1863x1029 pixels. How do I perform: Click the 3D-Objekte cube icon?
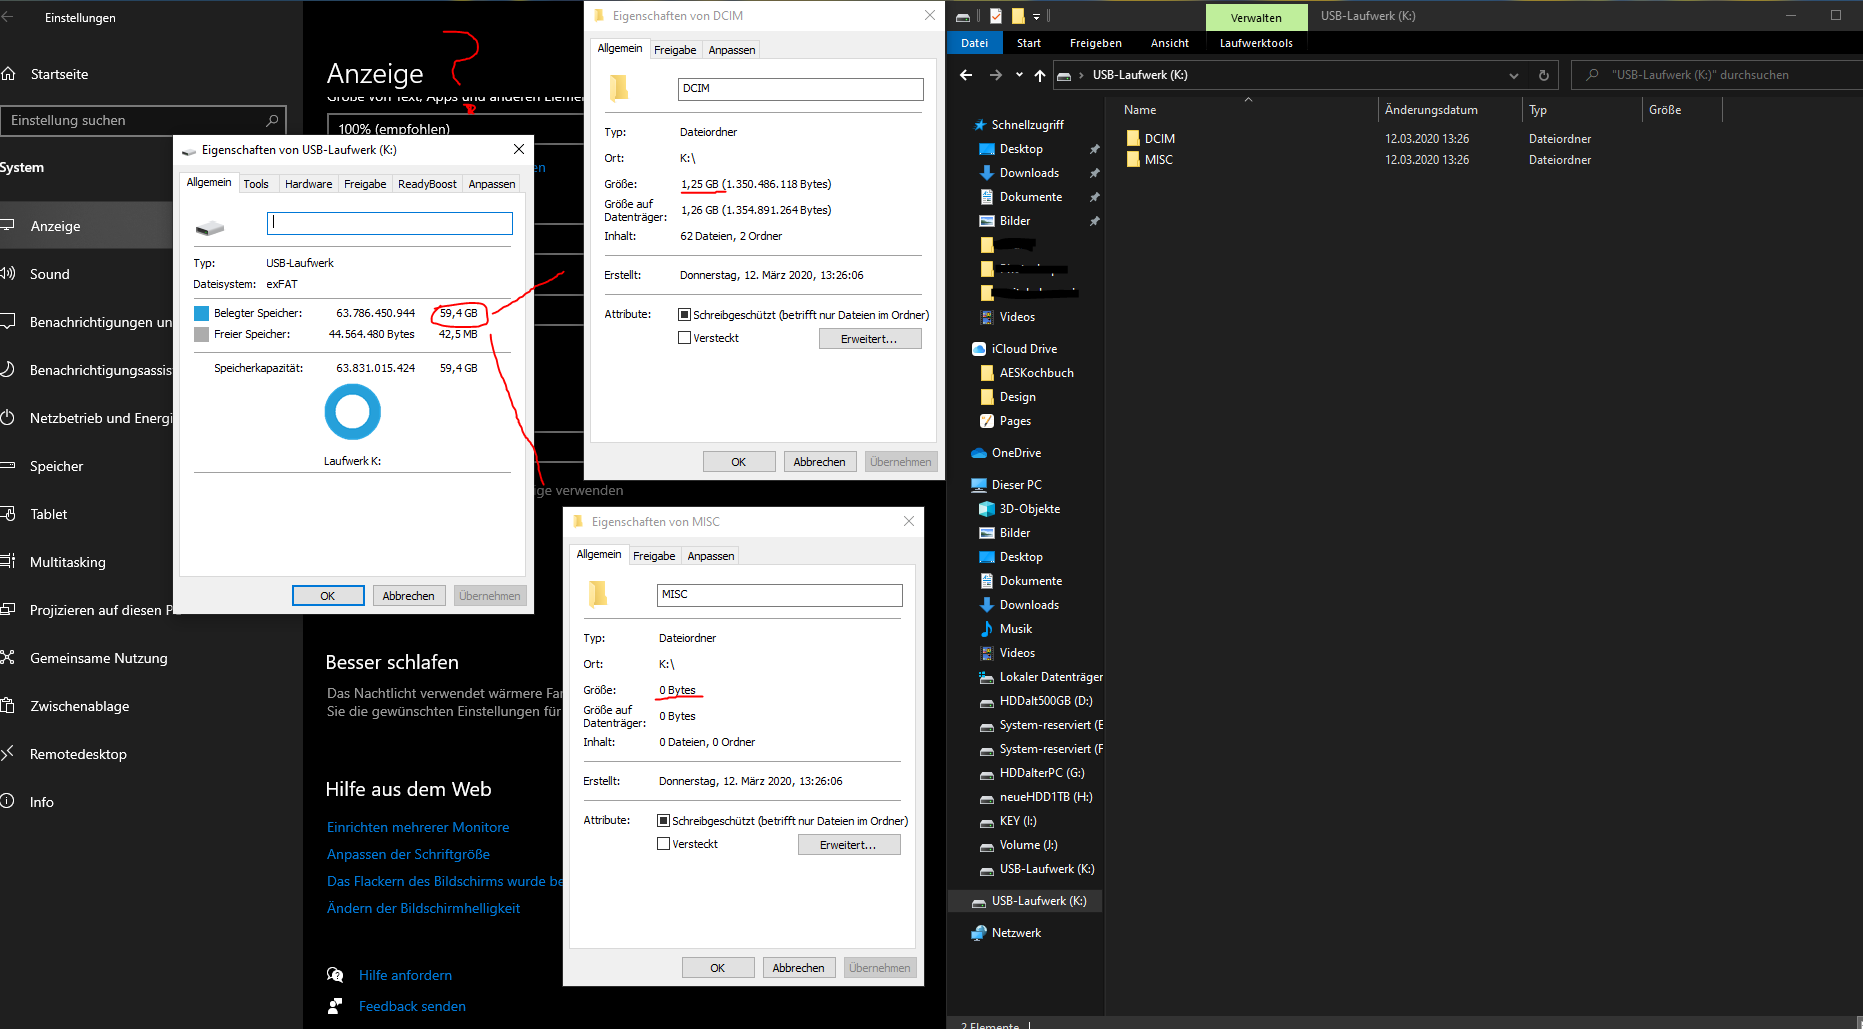click(x=987, y=509)
